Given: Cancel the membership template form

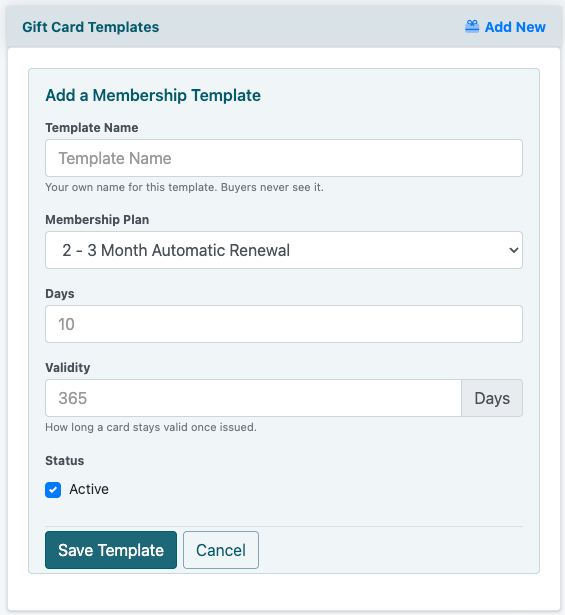Looking at the screenshot, I should pyautogui.click(x=221, y=550).
